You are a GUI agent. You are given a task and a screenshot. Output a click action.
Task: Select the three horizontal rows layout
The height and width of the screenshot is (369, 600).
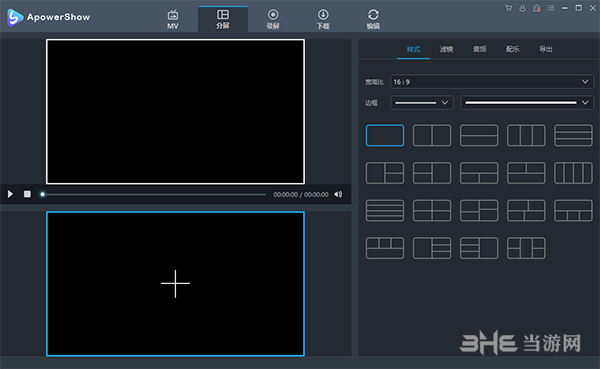tap(573, 135)
